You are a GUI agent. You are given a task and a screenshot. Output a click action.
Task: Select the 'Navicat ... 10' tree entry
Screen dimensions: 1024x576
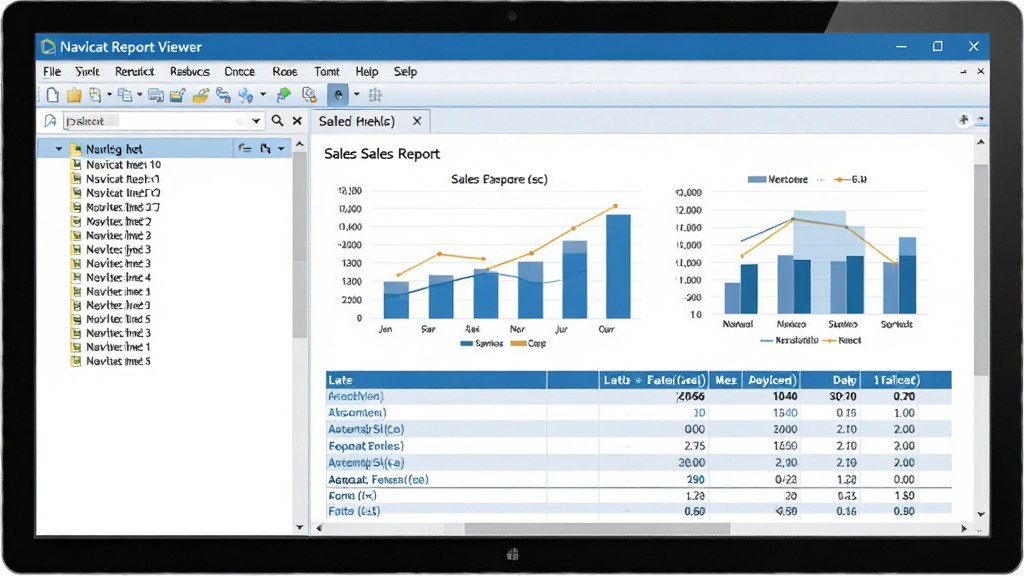[123, 165]
